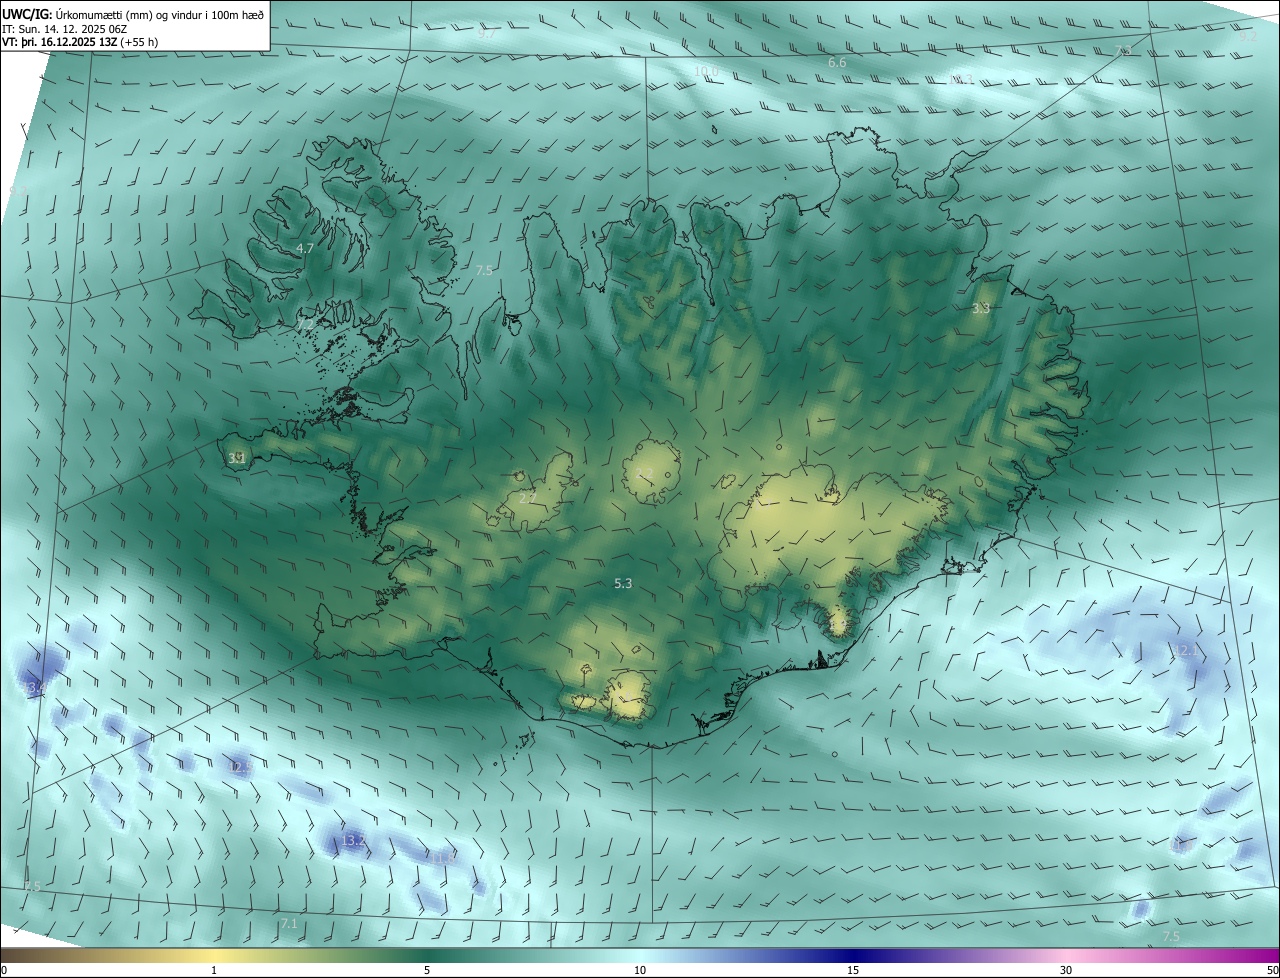
Task: Click the '15' tick on the color scale
Action: [x=853, y=970]
